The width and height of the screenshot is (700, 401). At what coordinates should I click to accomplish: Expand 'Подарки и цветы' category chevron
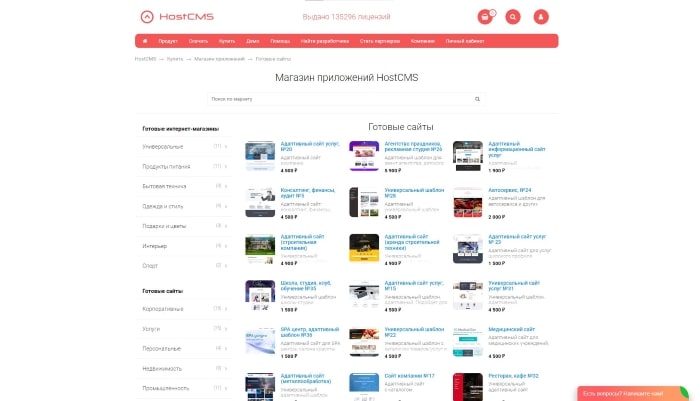click(x=226, y=226)
